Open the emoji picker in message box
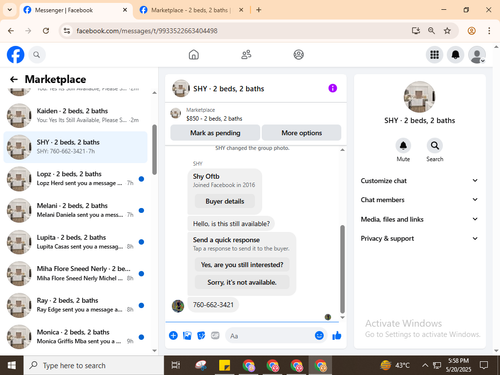Image resolution: width=500 pixels, height=375 pixels. [319, 335]
